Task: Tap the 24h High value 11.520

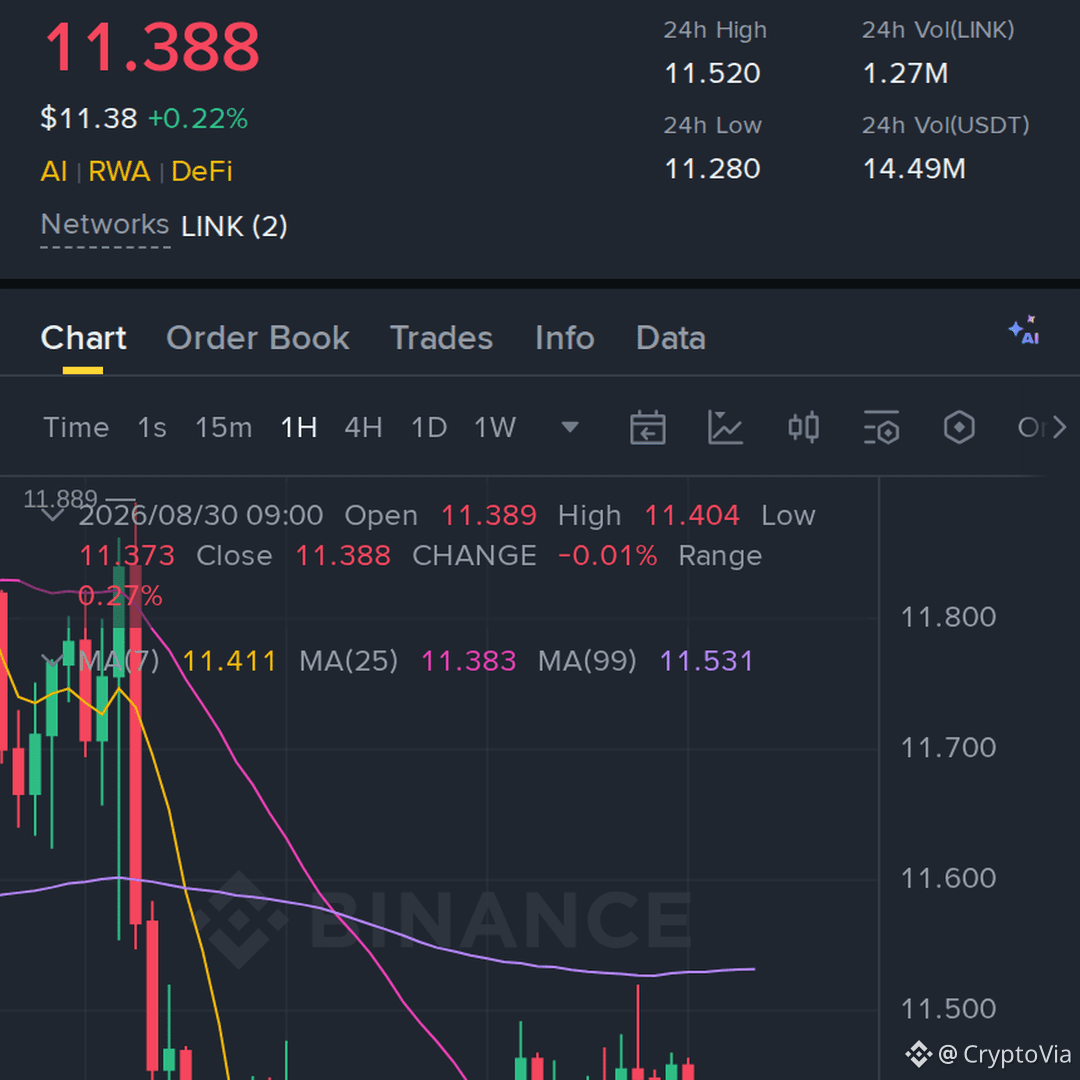Action: pyautogui.click(x=712, y=74)
